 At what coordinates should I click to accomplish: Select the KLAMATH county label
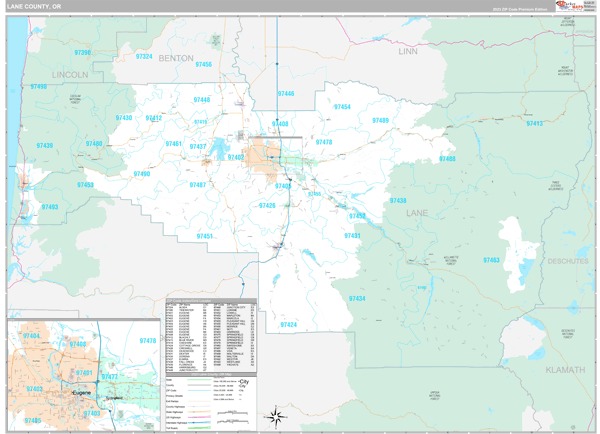coord(566,369)
